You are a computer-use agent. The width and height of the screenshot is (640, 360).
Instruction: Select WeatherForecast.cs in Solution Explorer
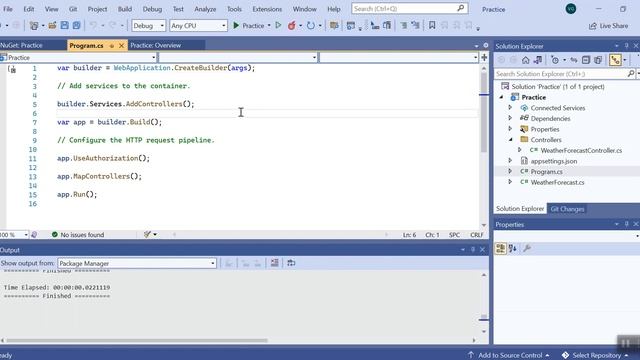click(x=557, y=182)
